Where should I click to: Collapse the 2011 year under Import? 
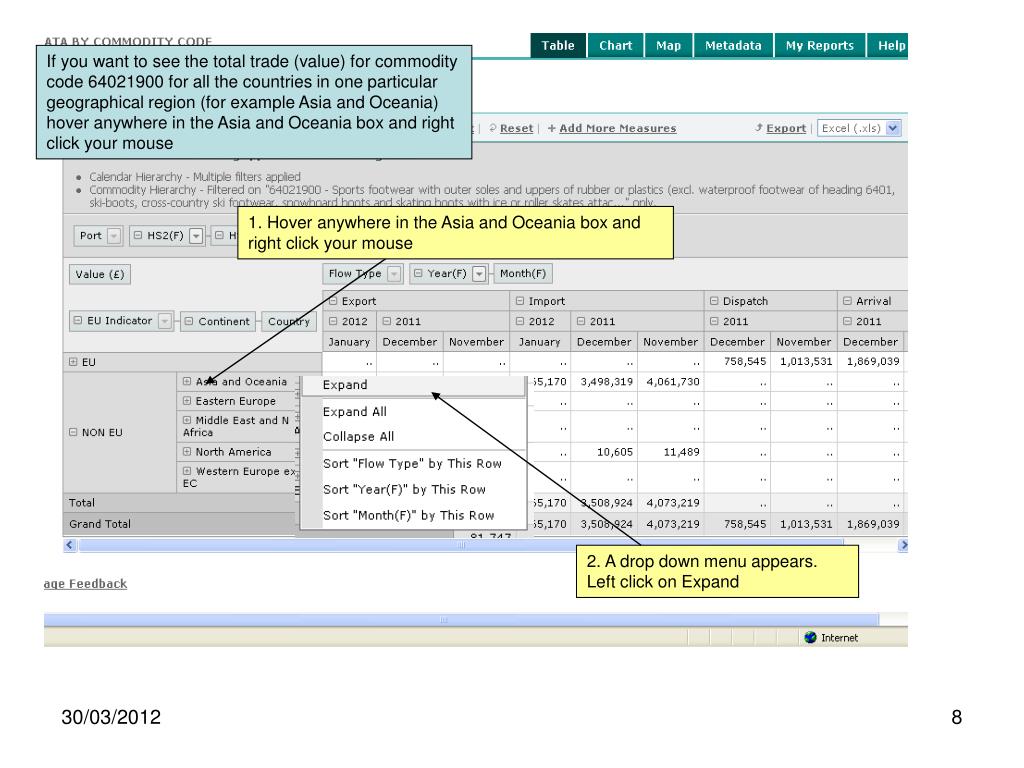click(581, 321)
